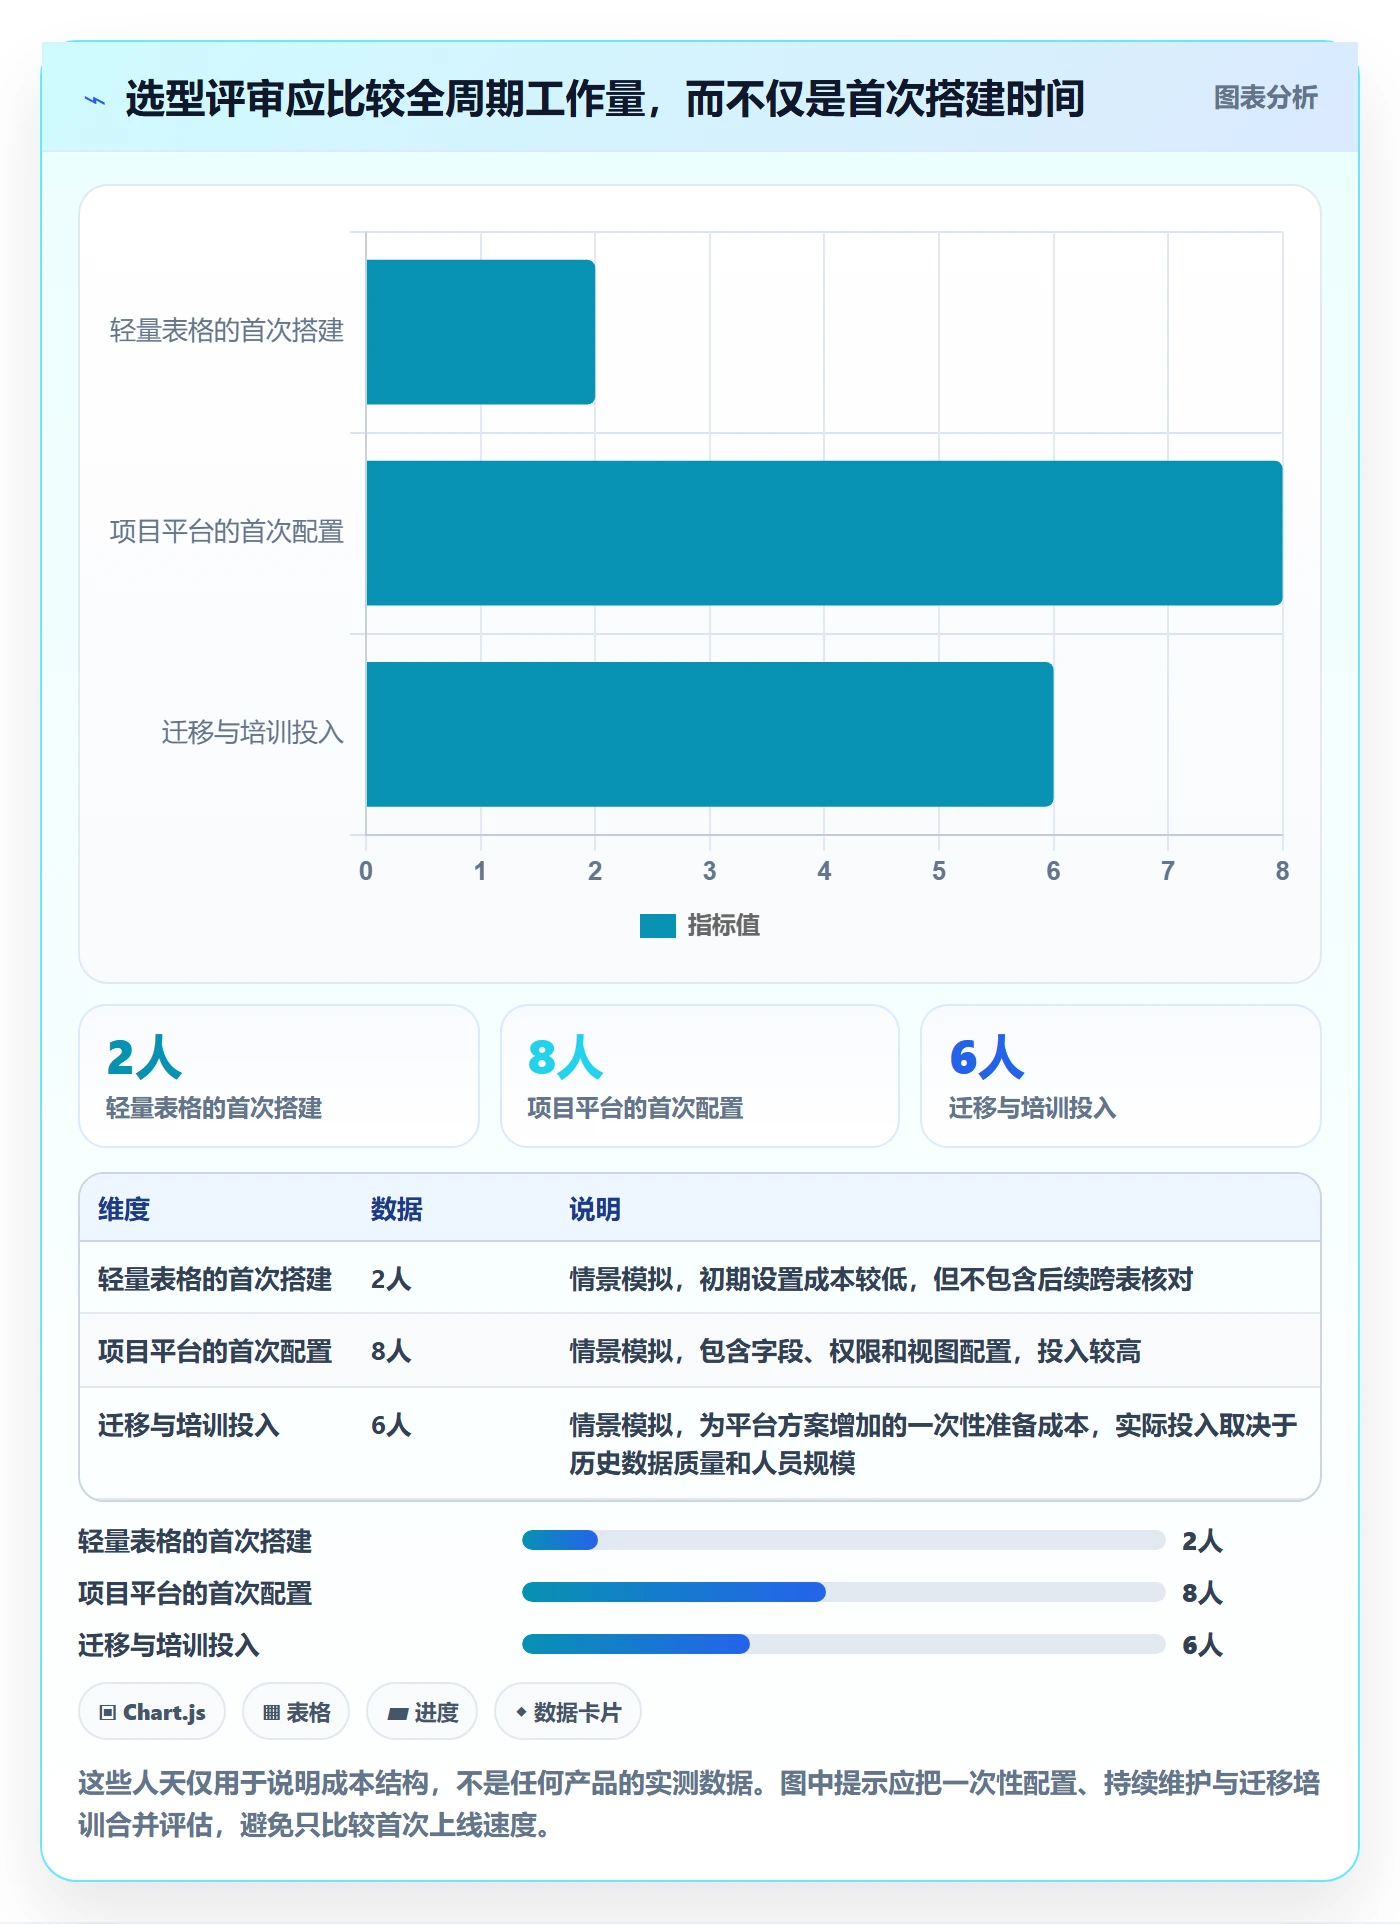
Task: Click the 维度 column header
Action: [x=124, y=1209]
